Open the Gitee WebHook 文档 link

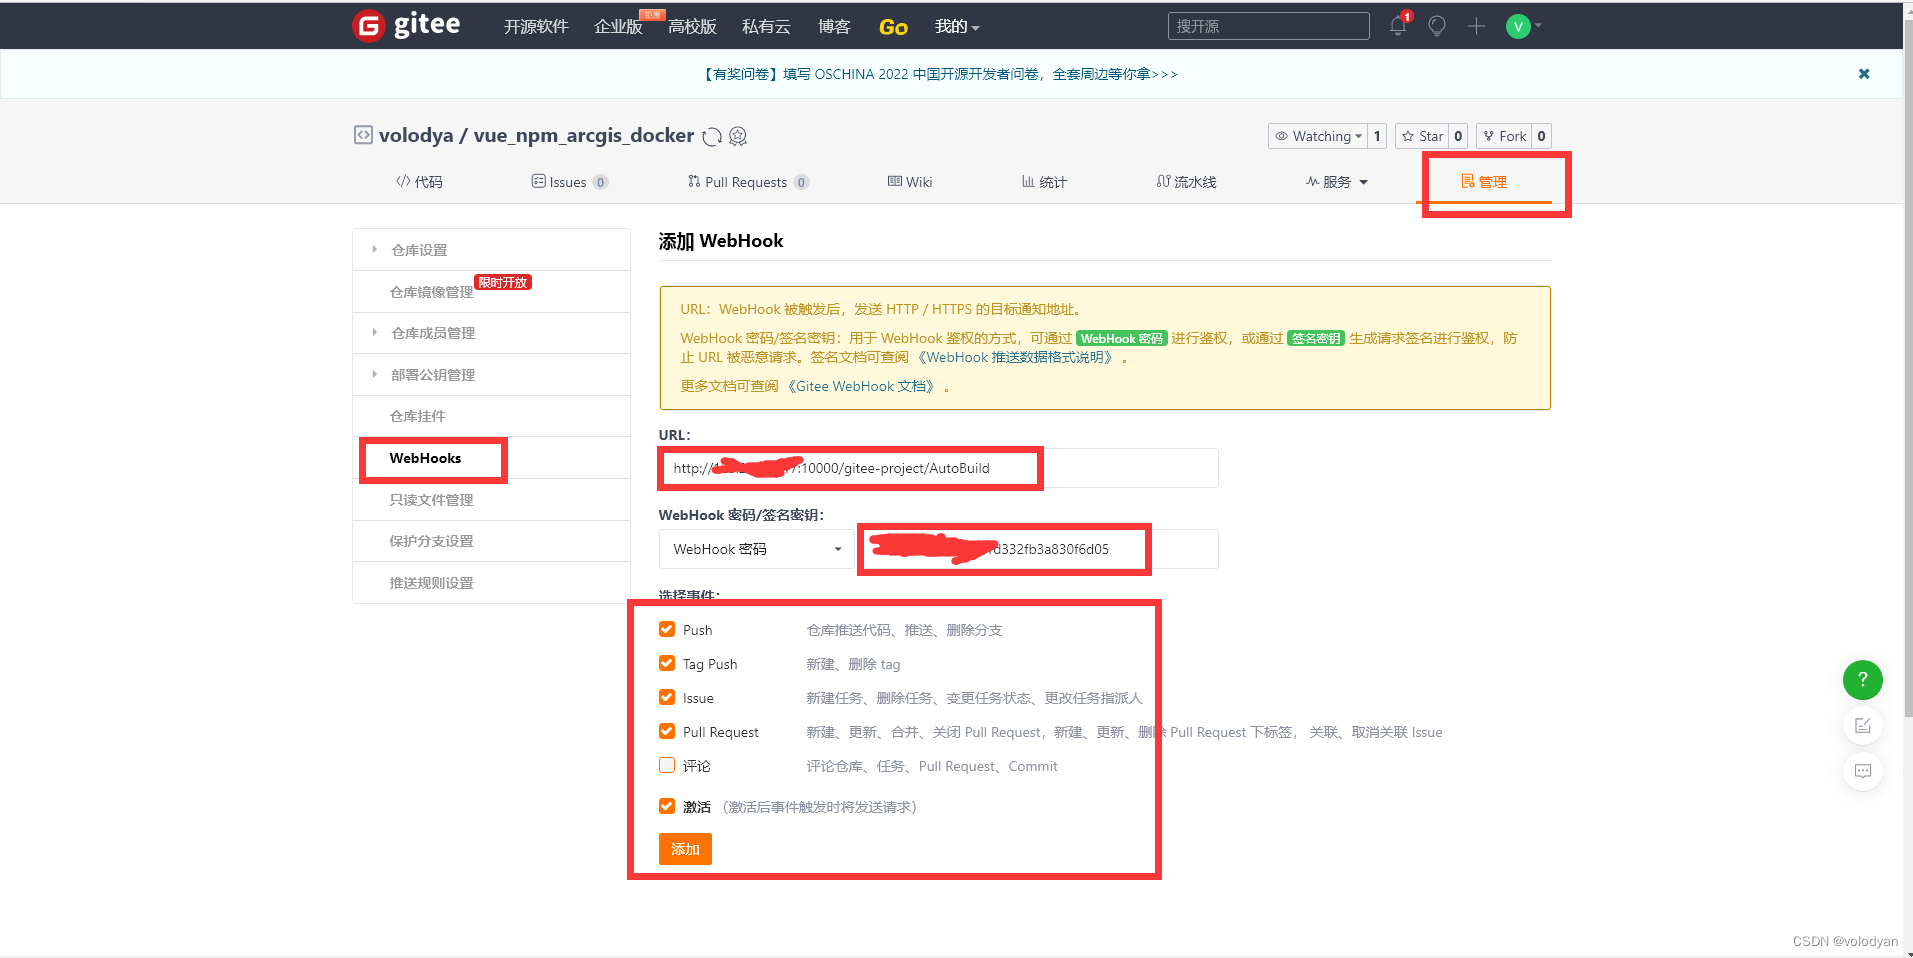coord(862,386)
